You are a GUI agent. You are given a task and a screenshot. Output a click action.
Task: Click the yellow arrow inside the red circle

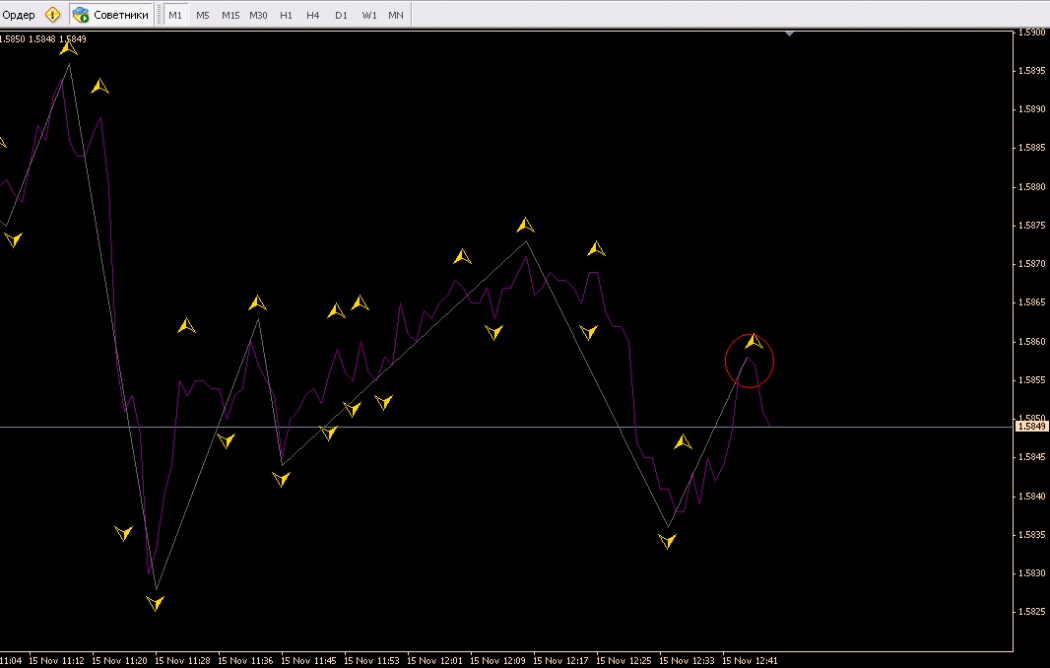754,342
